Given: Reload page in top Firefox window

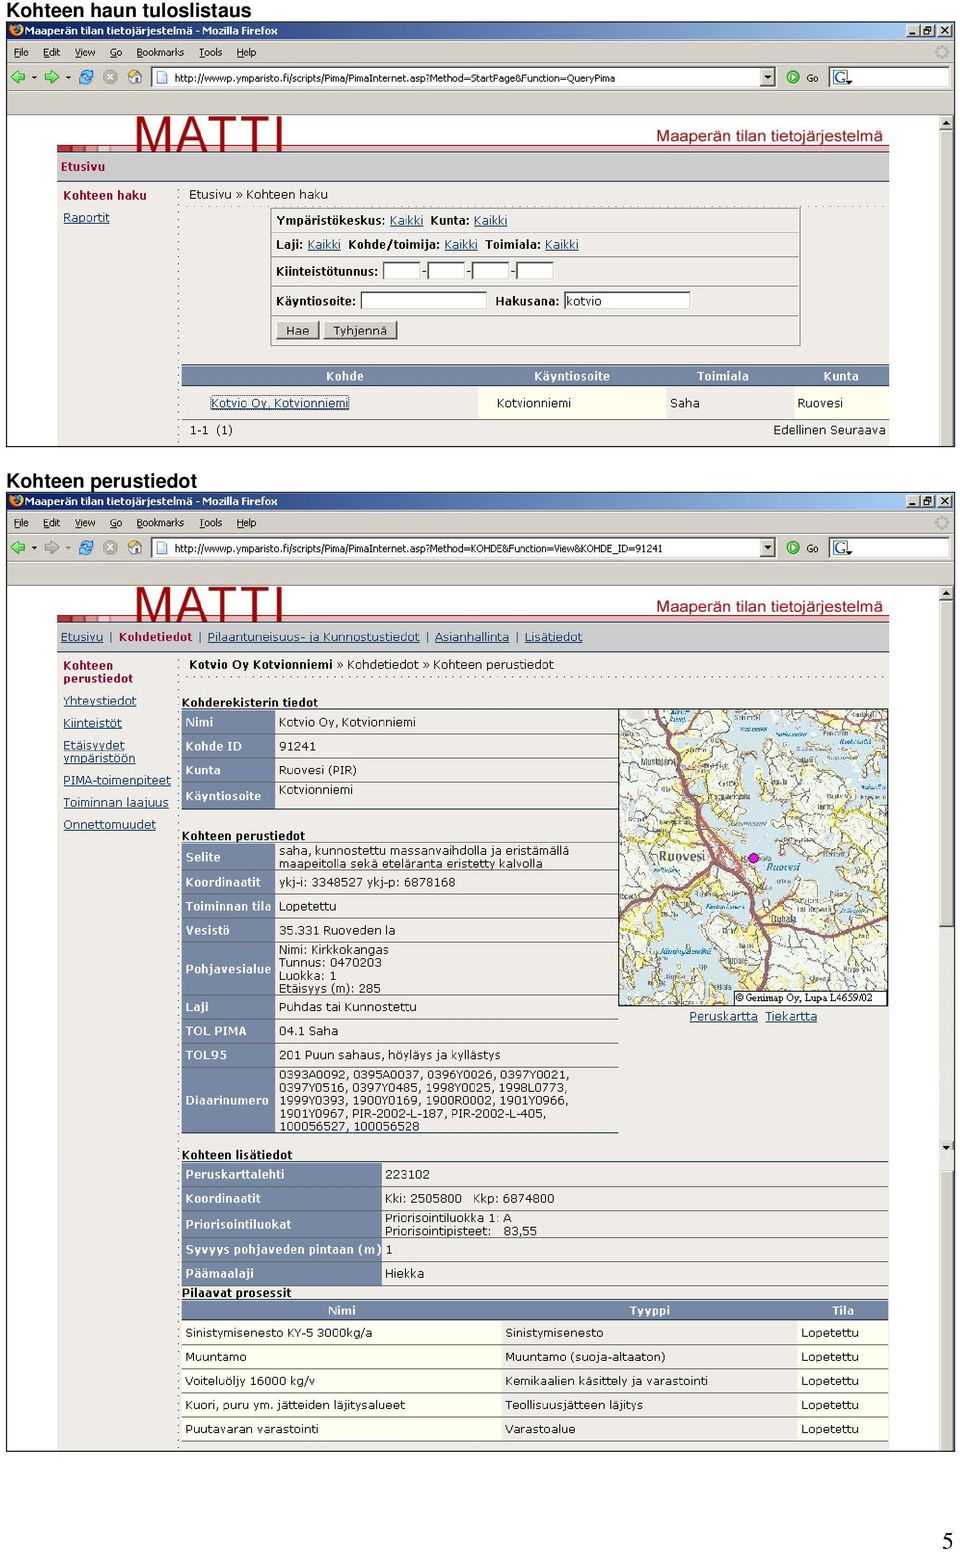Looking at the screenshot, I should pyautogui.click(x=86, y=77).
